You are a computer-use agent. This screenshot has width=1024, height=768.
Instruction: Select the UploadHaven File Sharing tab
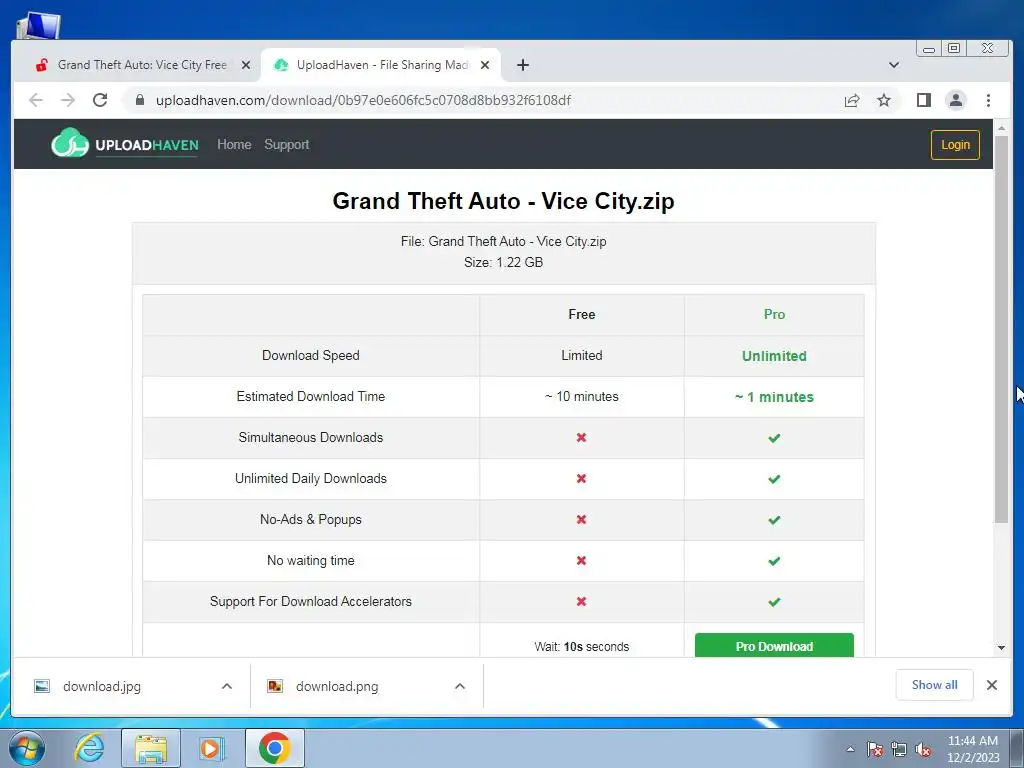381,65
